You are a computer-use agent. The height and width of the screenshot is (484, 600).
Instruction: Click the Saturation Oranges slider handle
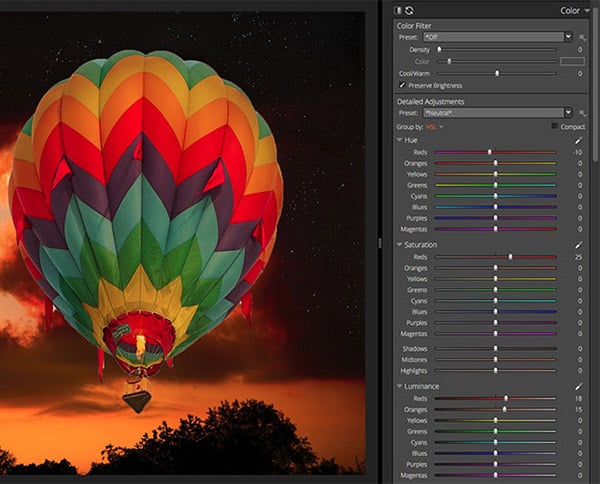(x=496, y=268)
